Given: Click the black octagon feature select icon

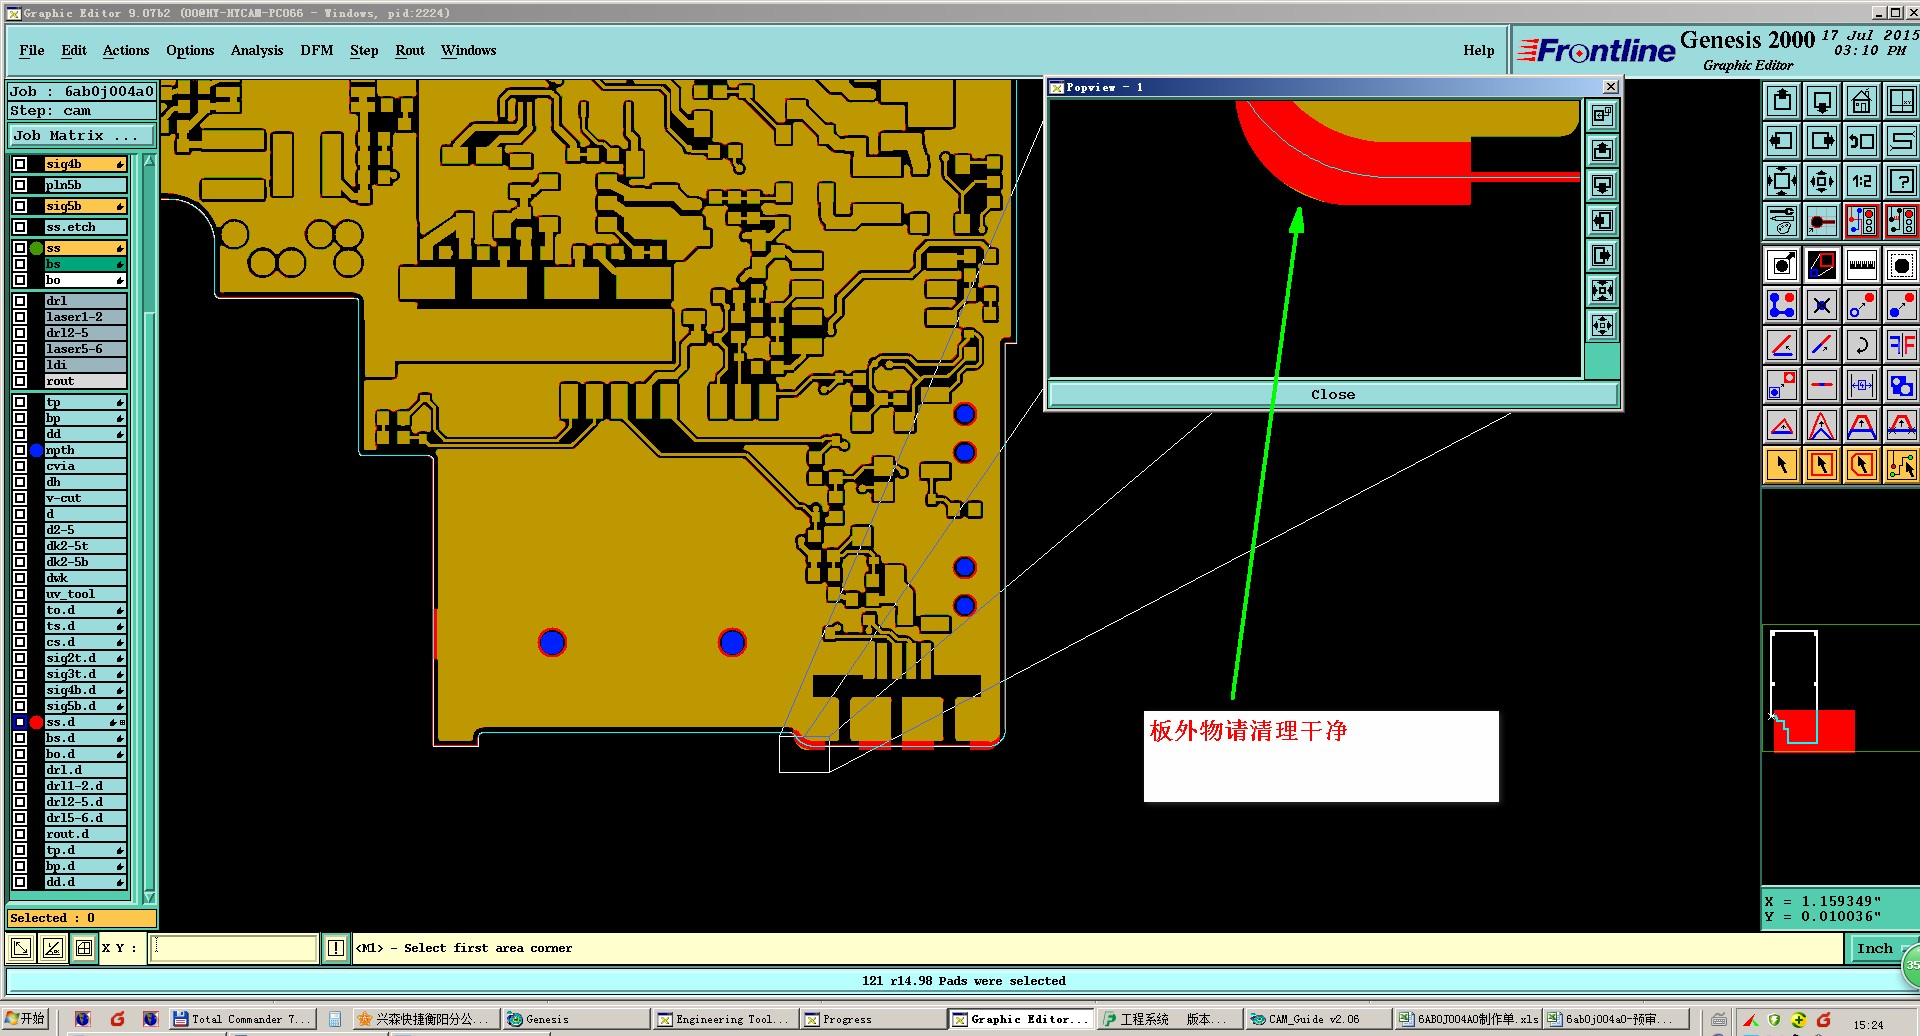Looking at the screenshot, I should tap(1901, 265).
